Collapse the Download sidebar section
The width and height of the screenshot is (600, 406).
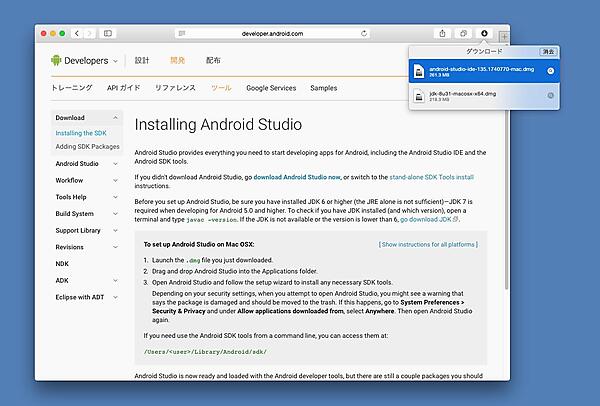tap(116, 118)
